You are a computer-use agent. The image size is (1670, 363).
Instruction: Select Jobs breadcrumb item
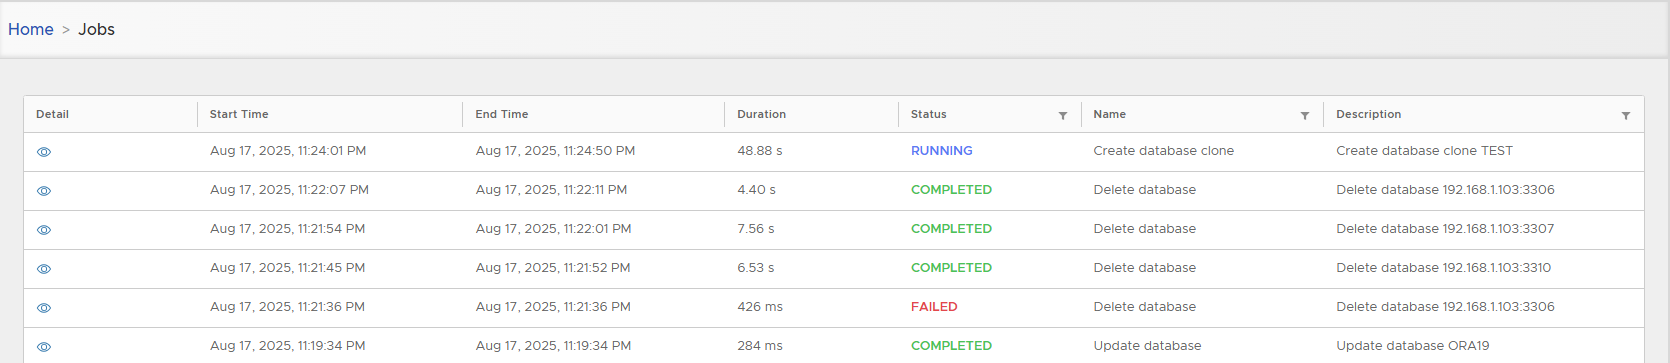coord(97,29)
